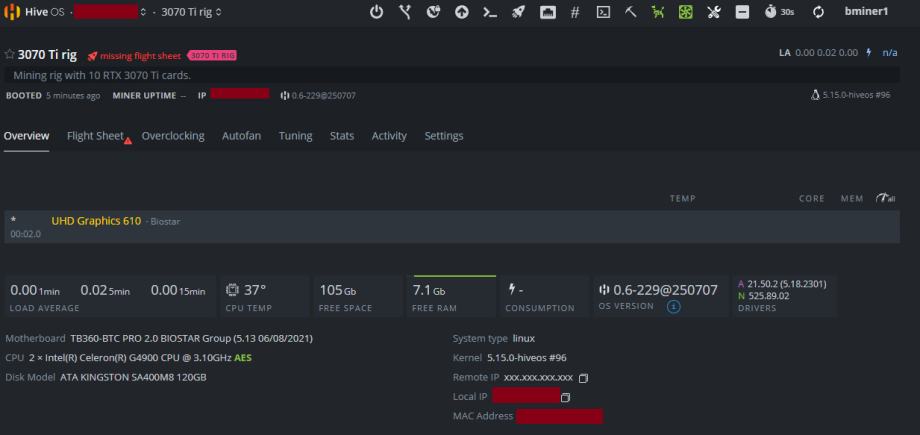Open the 30s refresh interval timer

(x=779, y=12)
